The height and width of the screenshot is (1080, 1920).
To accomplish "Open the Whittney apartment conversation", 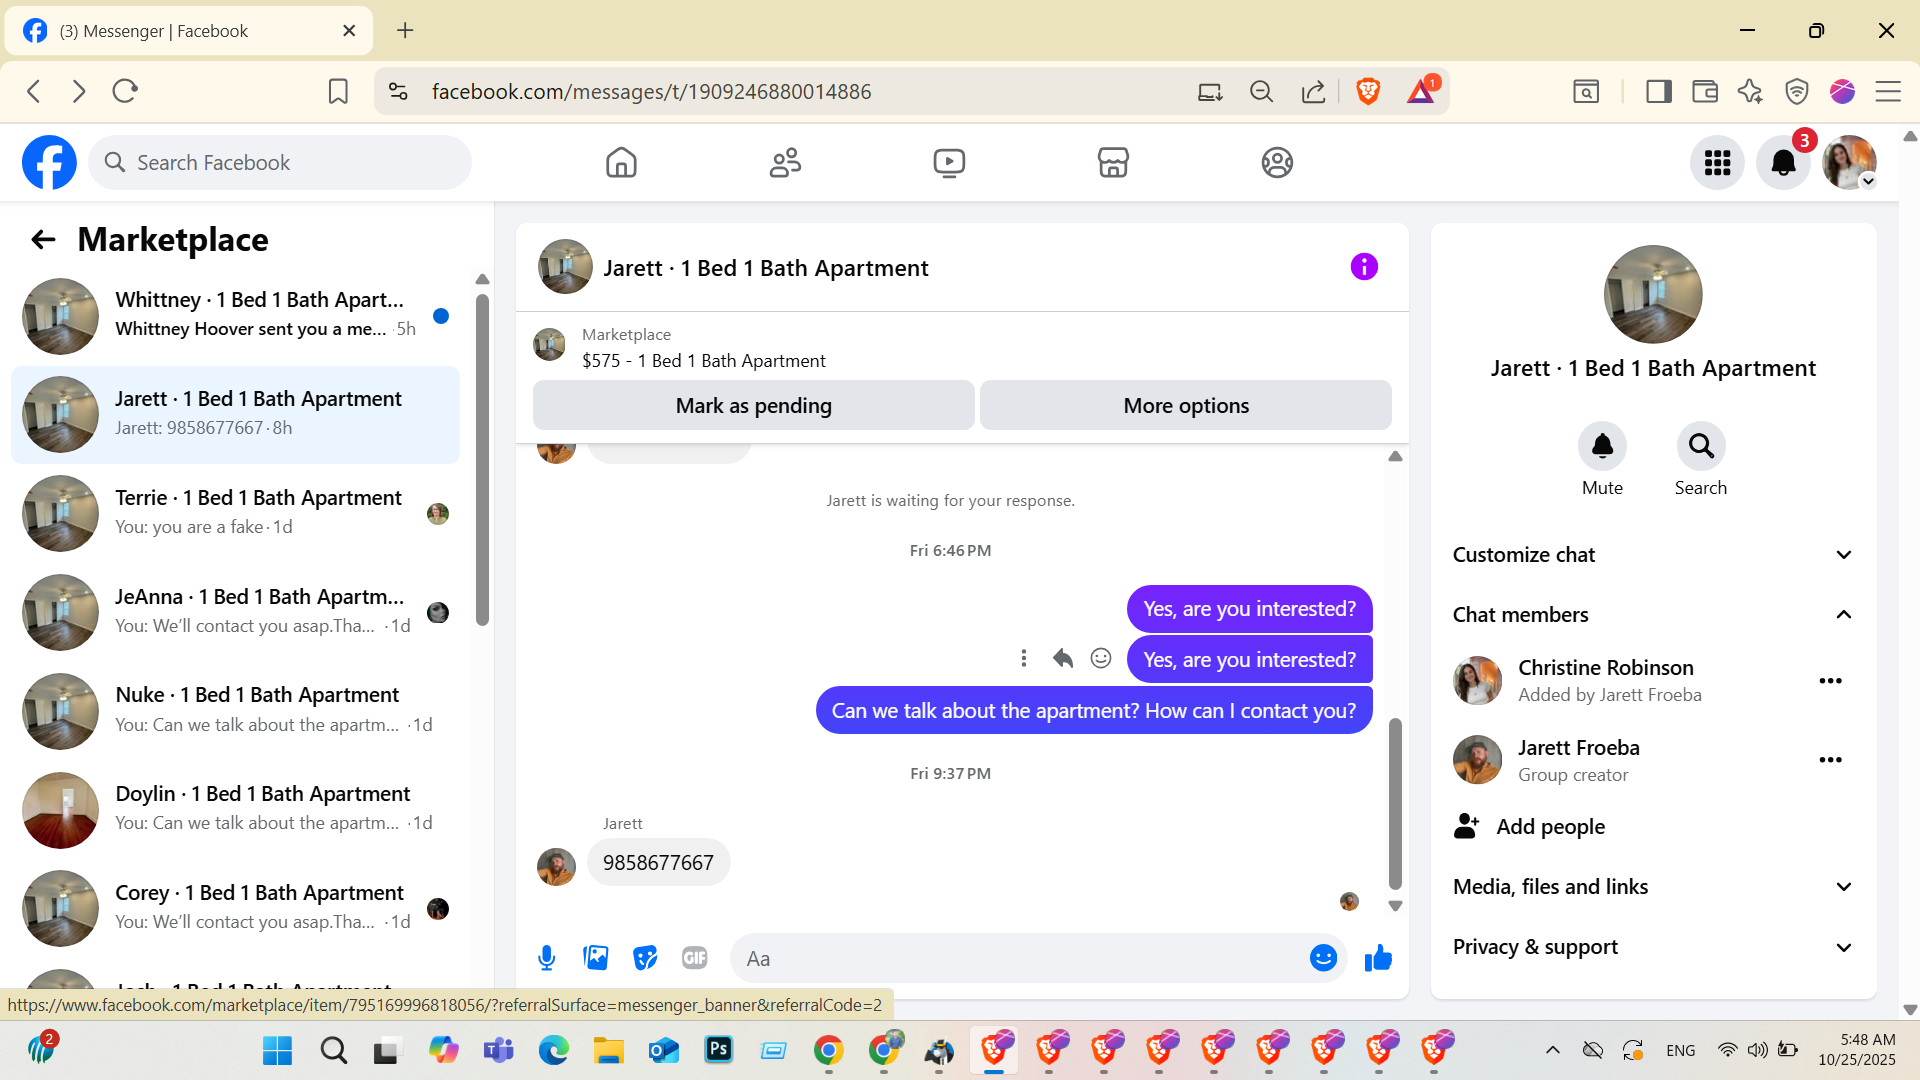I will 236,316.
